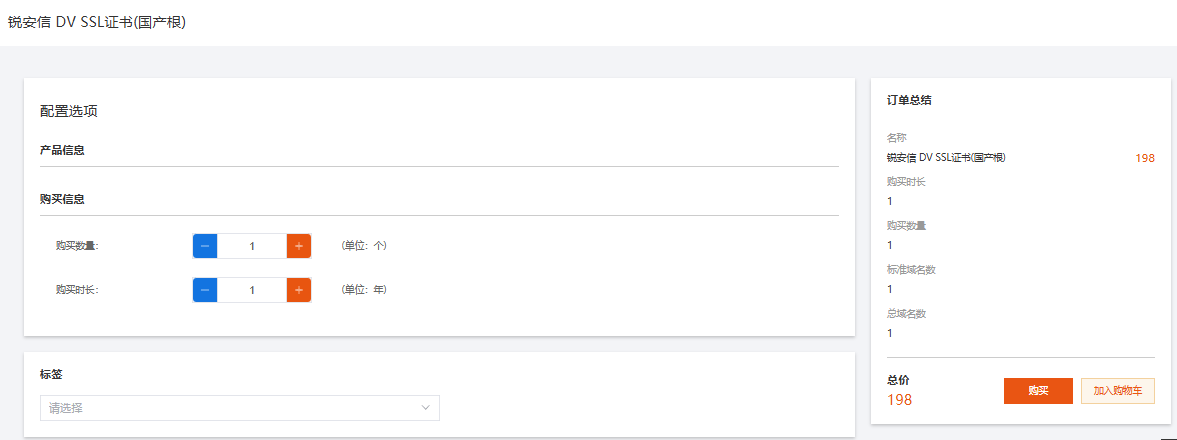Decrease 购买时长 with the minus button

[x=205, y=290]
